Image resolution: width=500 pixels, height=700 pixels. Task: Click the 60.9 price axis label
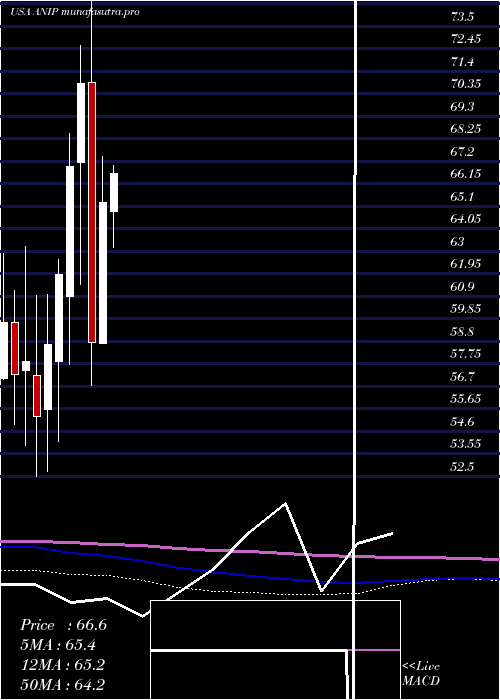462,287
